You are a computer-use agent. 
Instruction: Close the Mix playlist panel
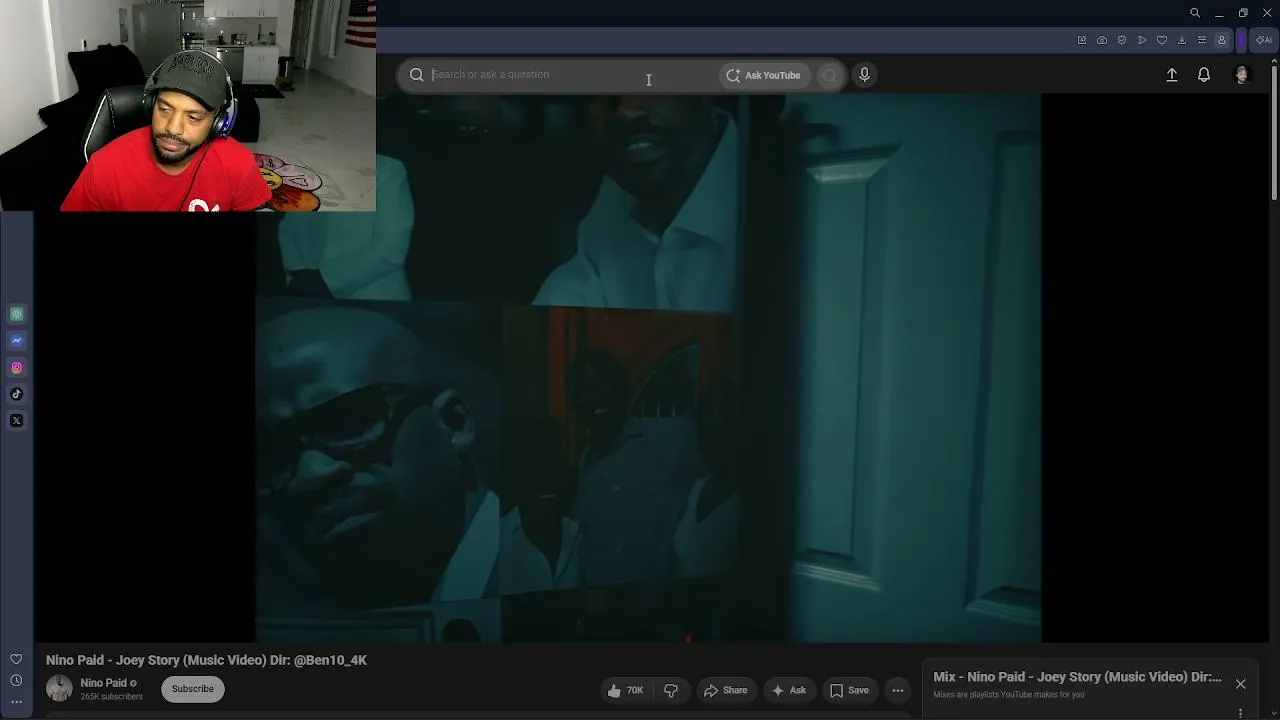point(1240,684)
